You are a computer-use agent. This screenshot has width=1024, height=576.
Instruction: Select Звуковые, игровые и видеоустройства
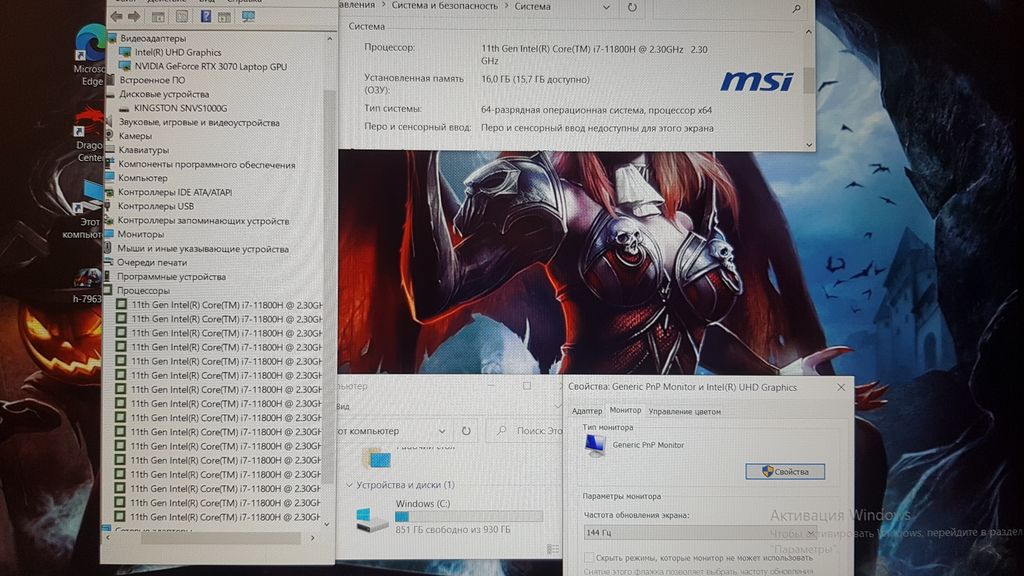coord(199,122)
